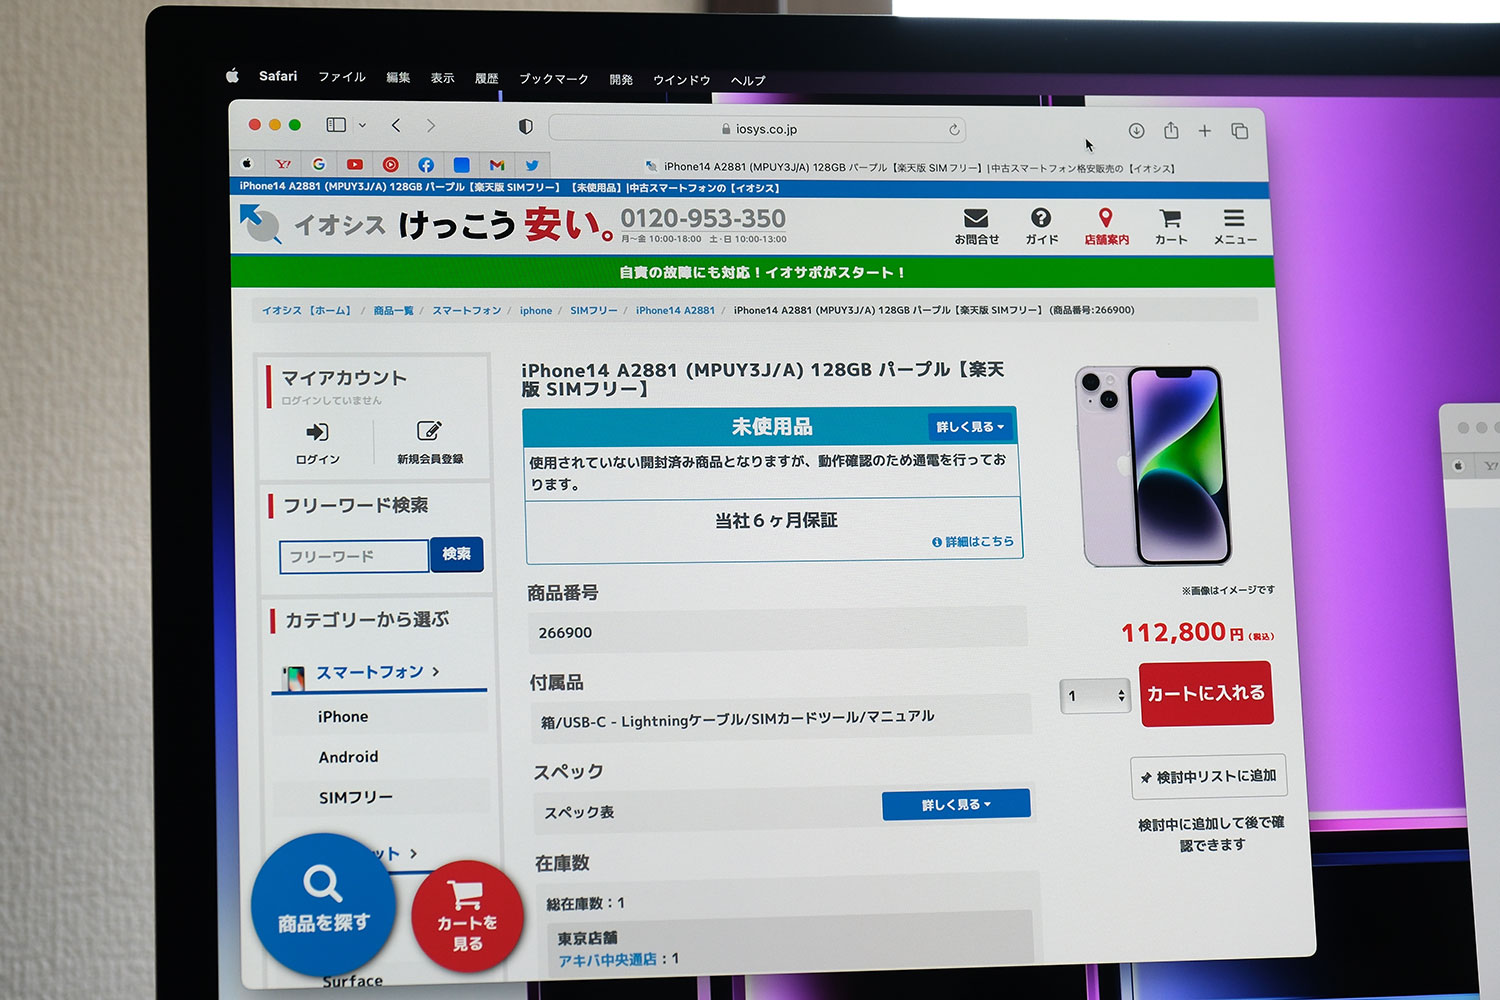Go to SIMフリー breadcrumb
Viewport: 1500px width, 1000px height.
[594, 311]
